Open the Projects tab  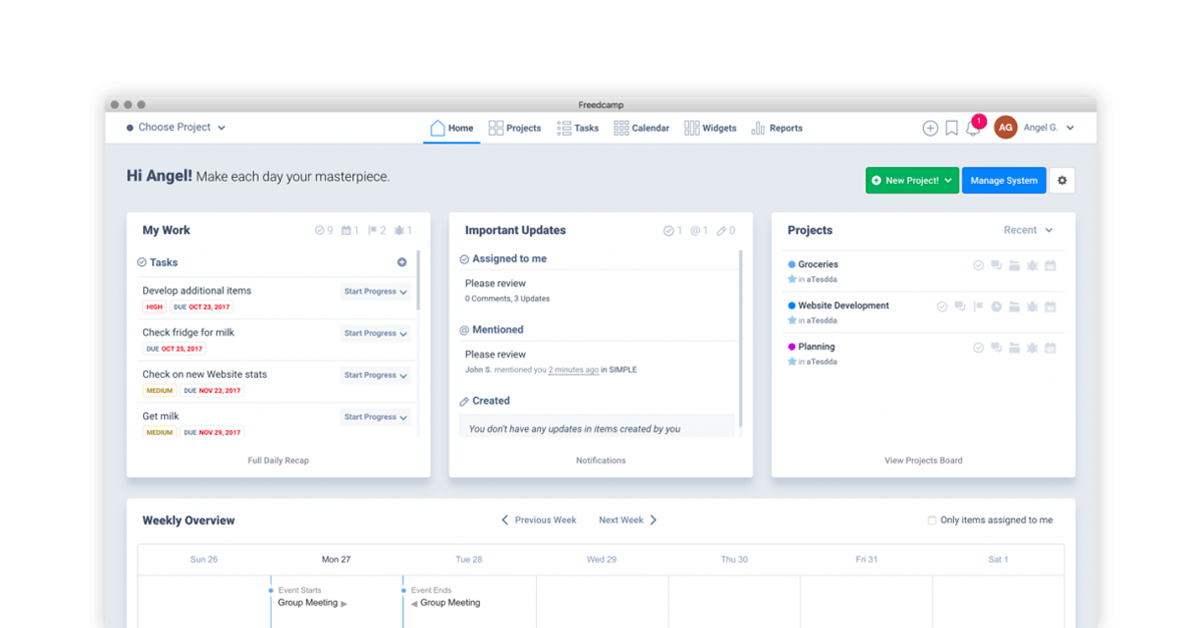click(515, 128)
